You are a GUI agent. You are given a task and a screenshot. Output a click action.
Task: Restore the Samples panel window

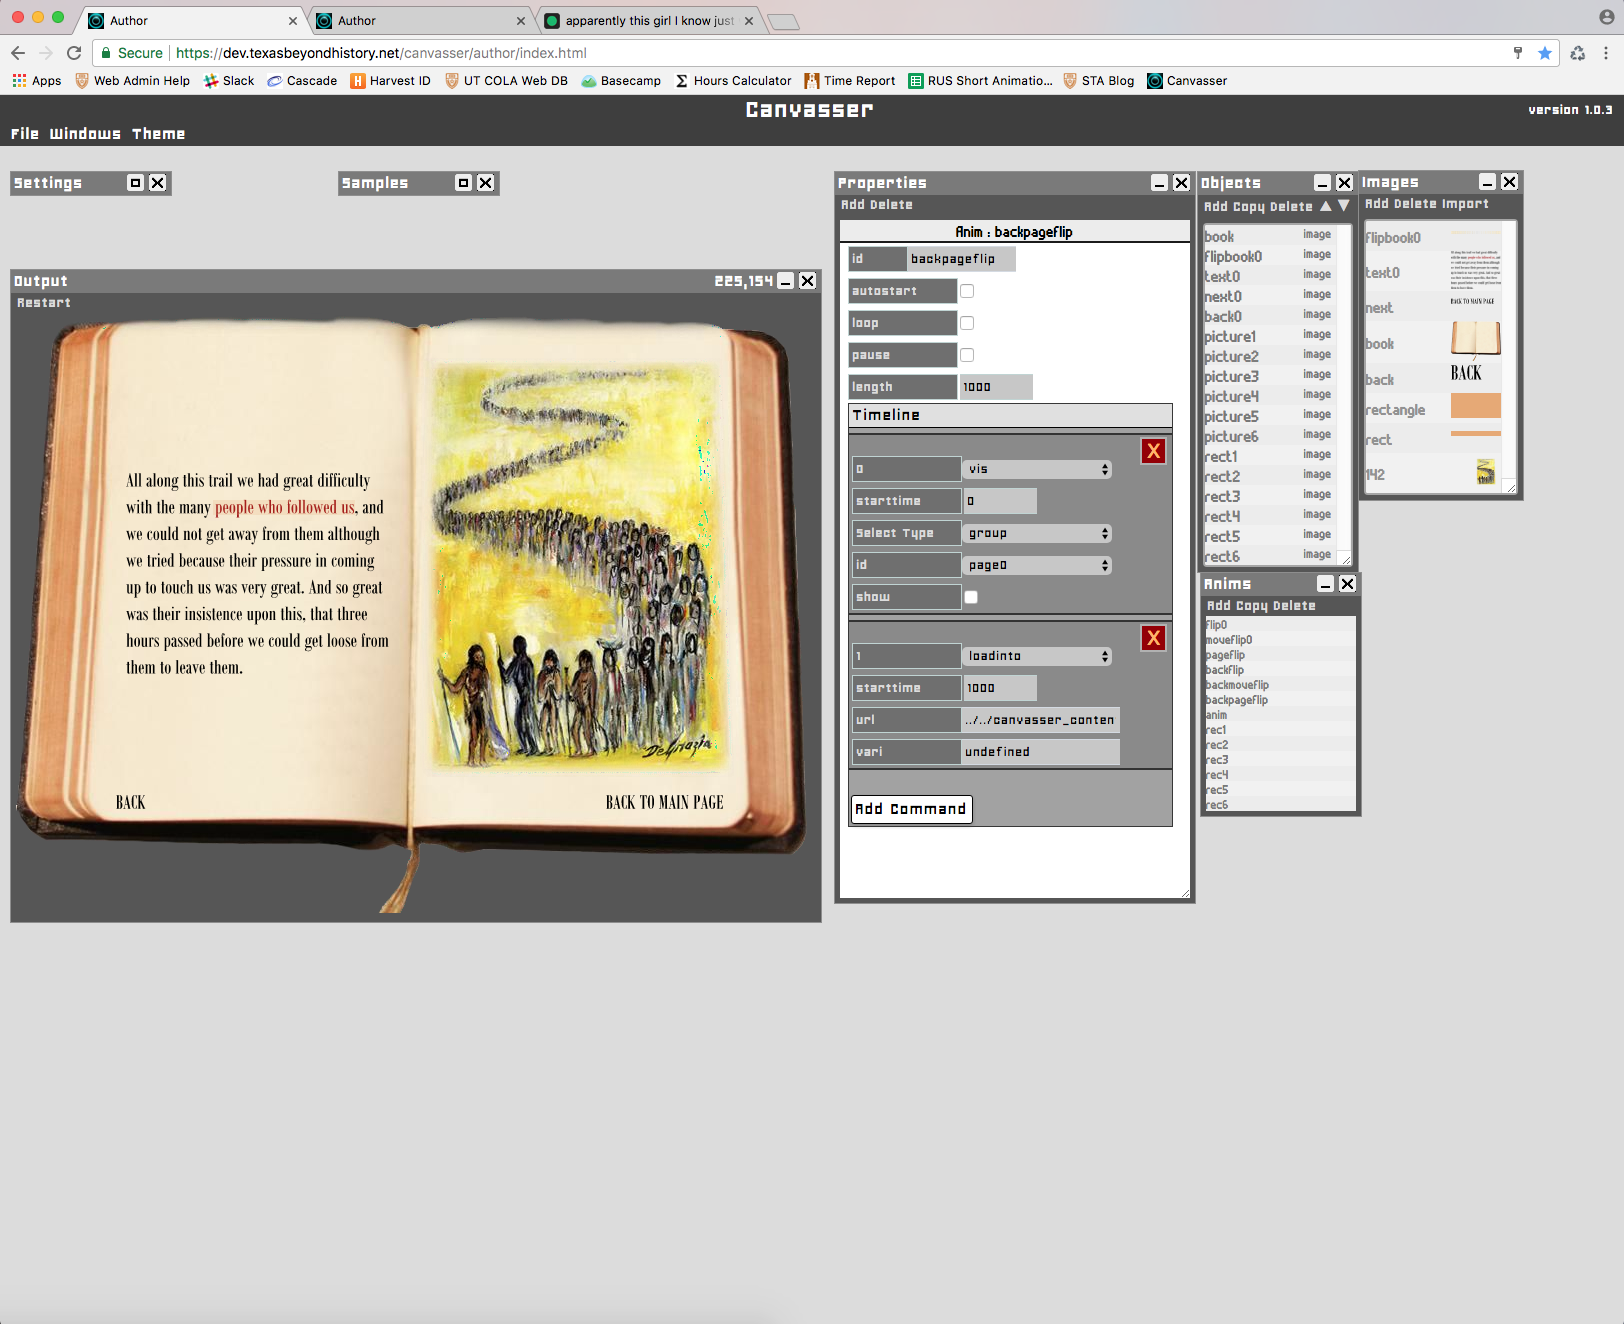coord(464,183)
